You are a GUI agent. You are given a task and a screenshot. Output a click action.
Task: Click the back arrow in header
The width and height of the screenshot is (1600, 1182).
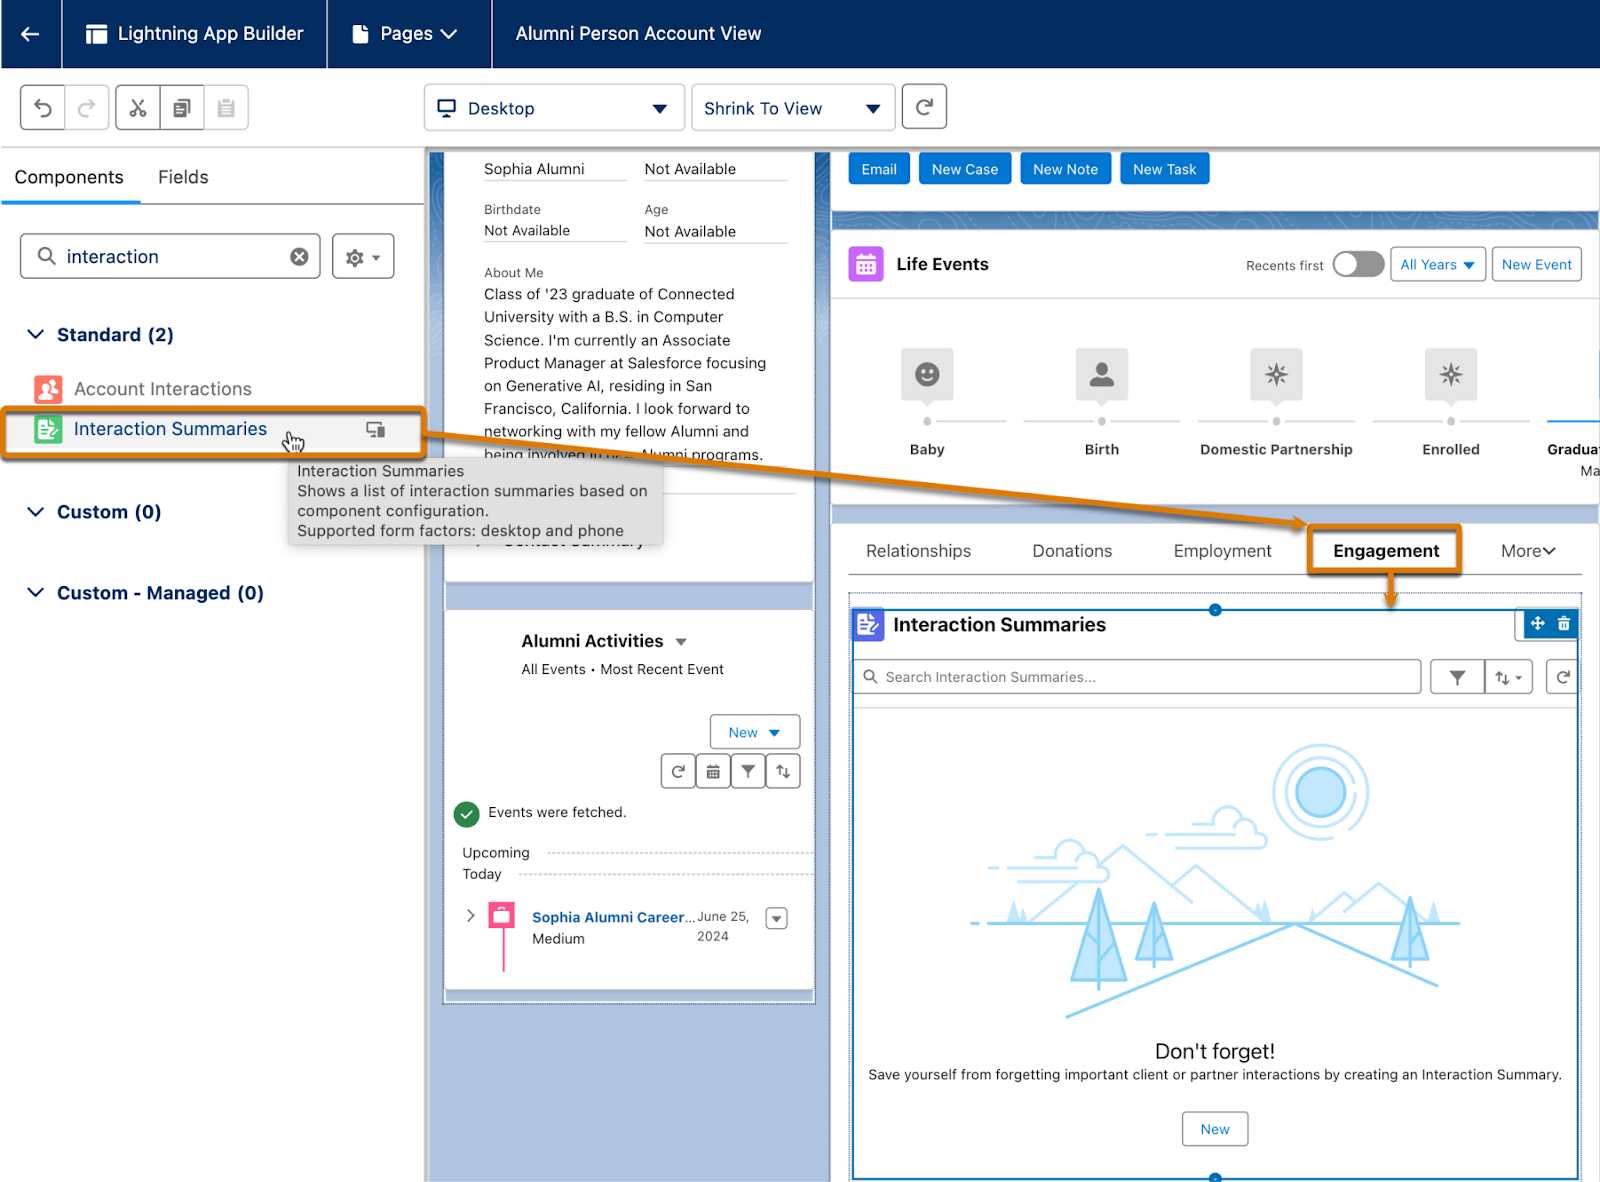click(x=30, y=34)
